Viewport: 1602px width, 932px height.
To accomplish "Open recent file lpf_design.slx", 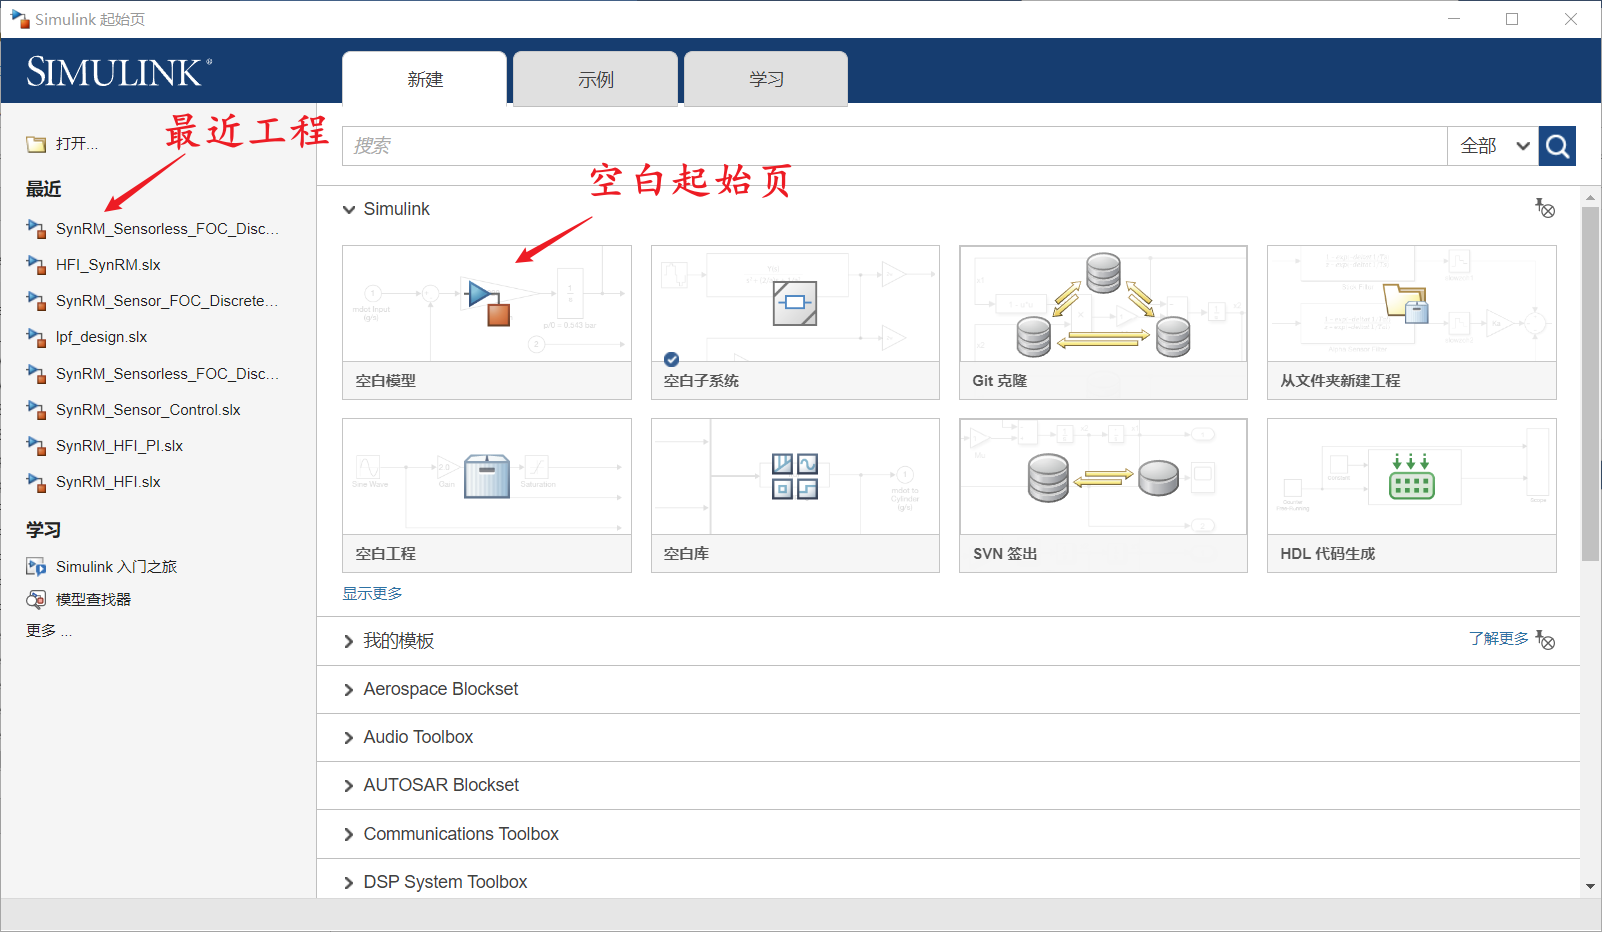I will 101,337.
